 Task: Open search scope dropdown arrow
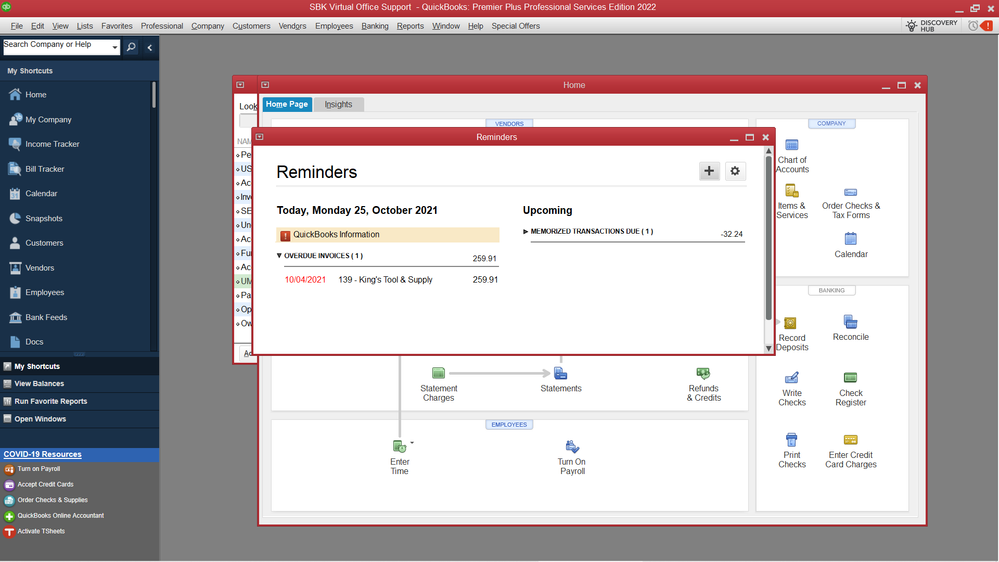coord(115,47)
